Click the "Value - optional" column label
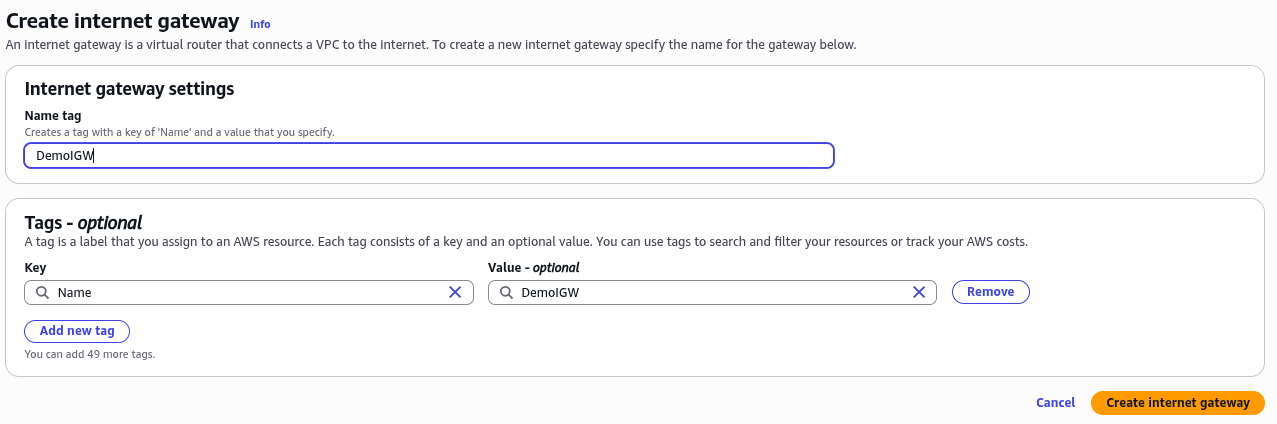 click(534, 268)
